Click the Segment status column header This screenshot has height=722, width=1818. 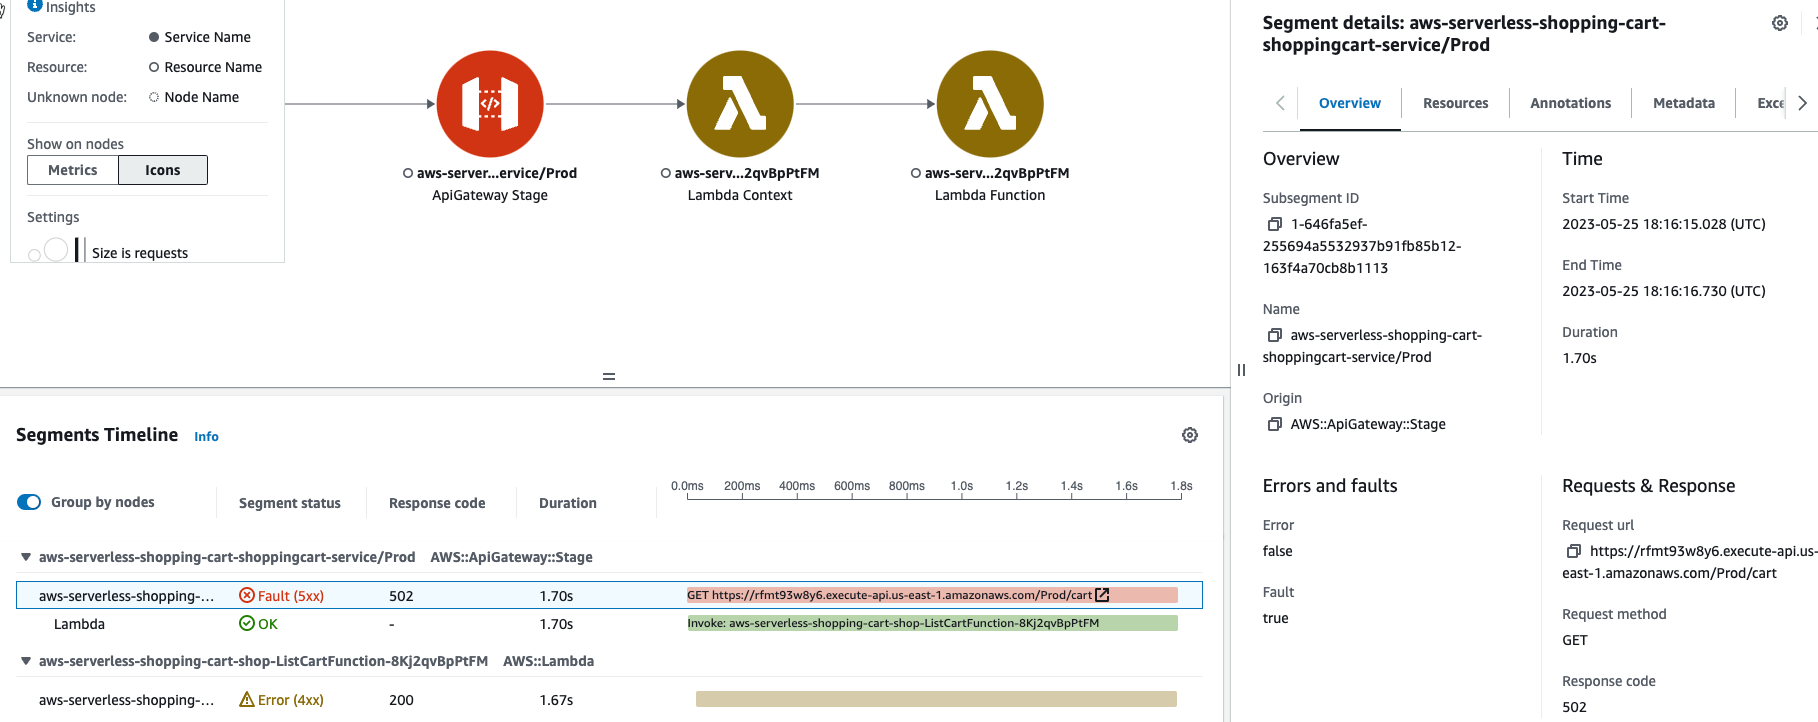click(290, 503)
